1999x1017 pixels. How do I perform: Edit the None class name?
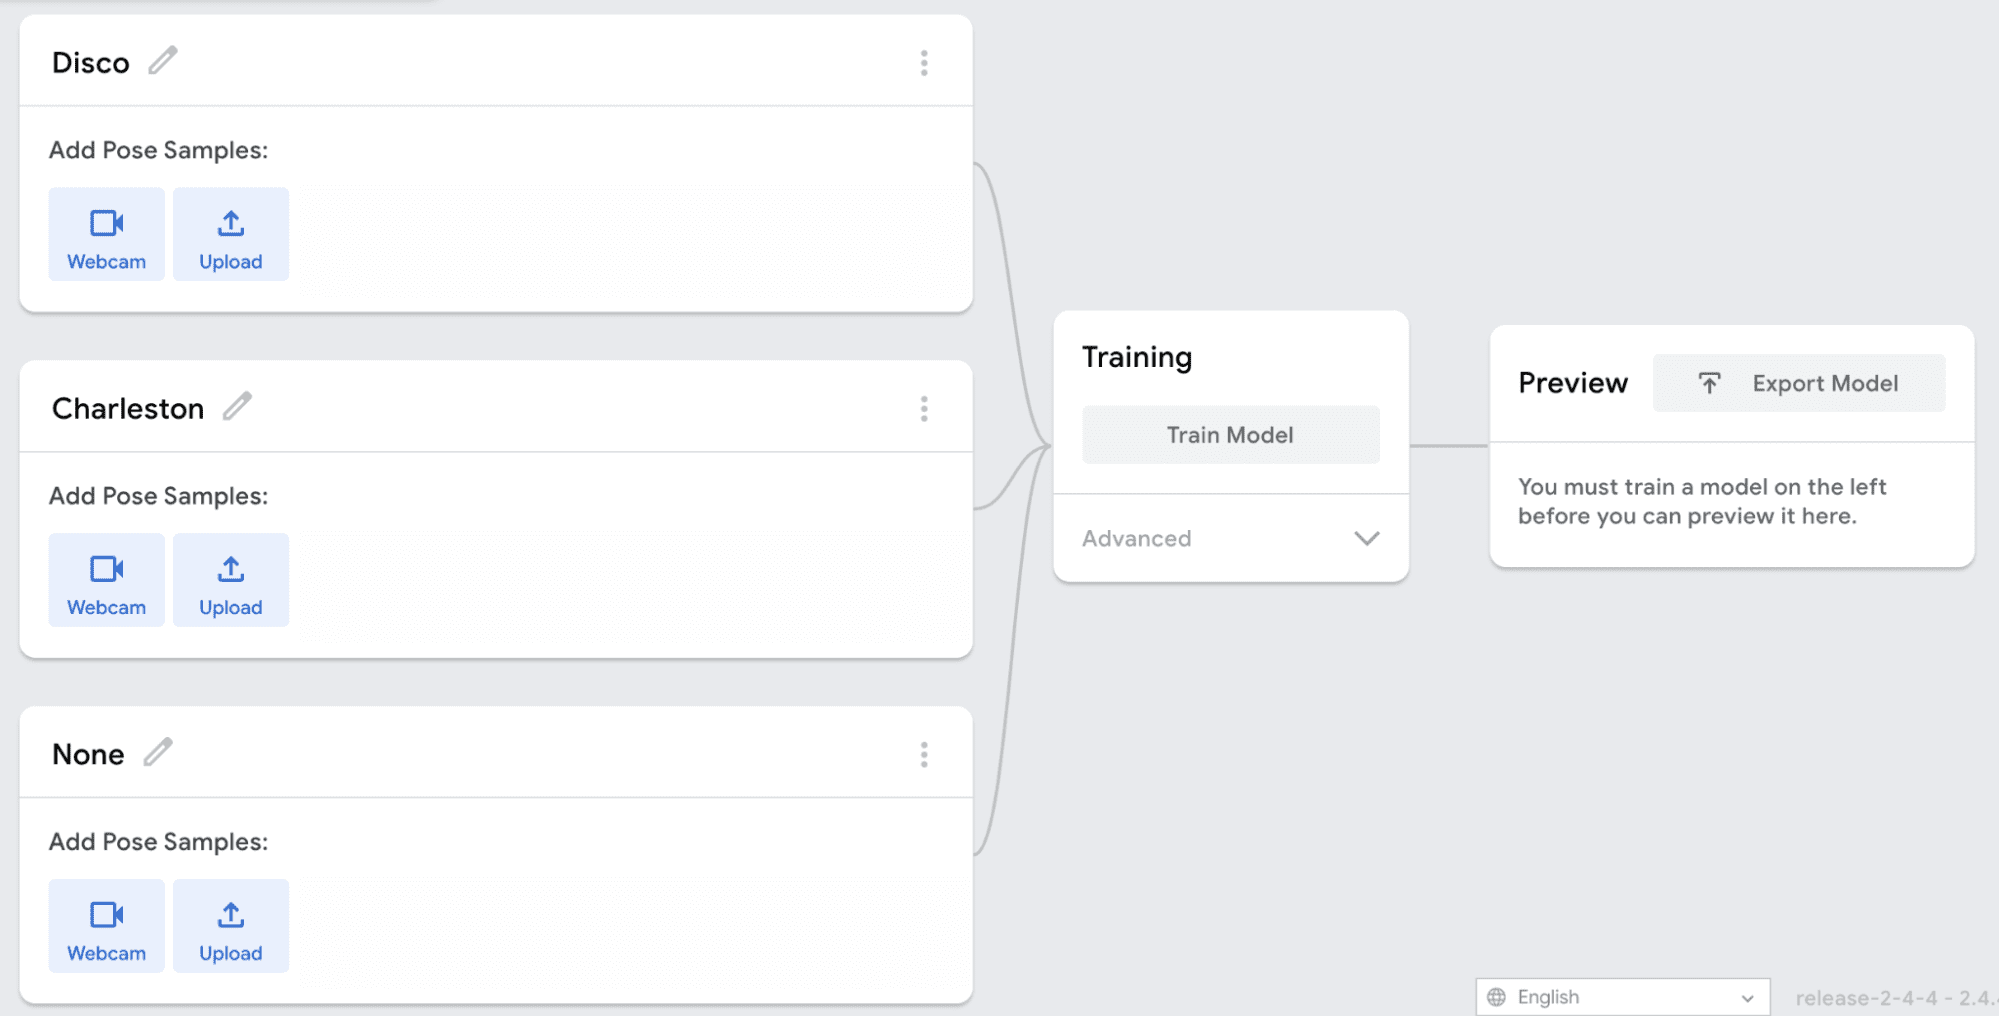coord(158,752)
